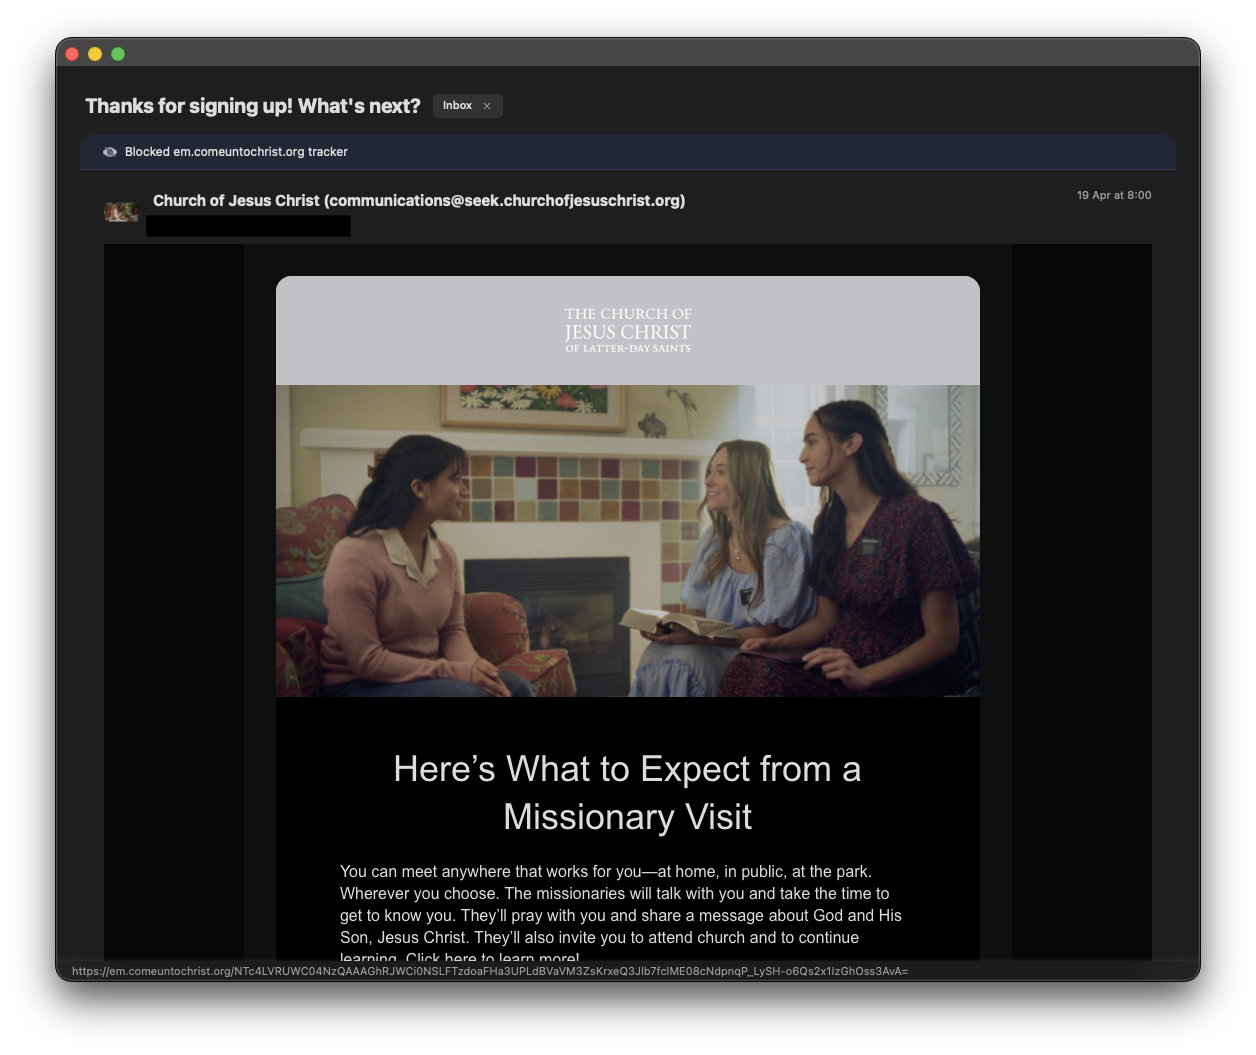Click the empty window title bar
The image size is (1256, 1055).
(x=627, y=53)
